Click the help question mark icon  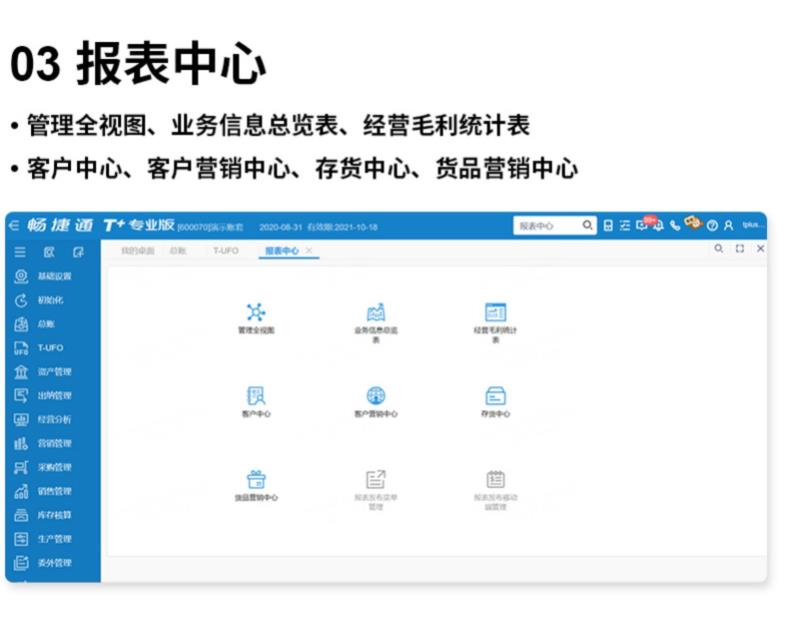click(712, 226)
